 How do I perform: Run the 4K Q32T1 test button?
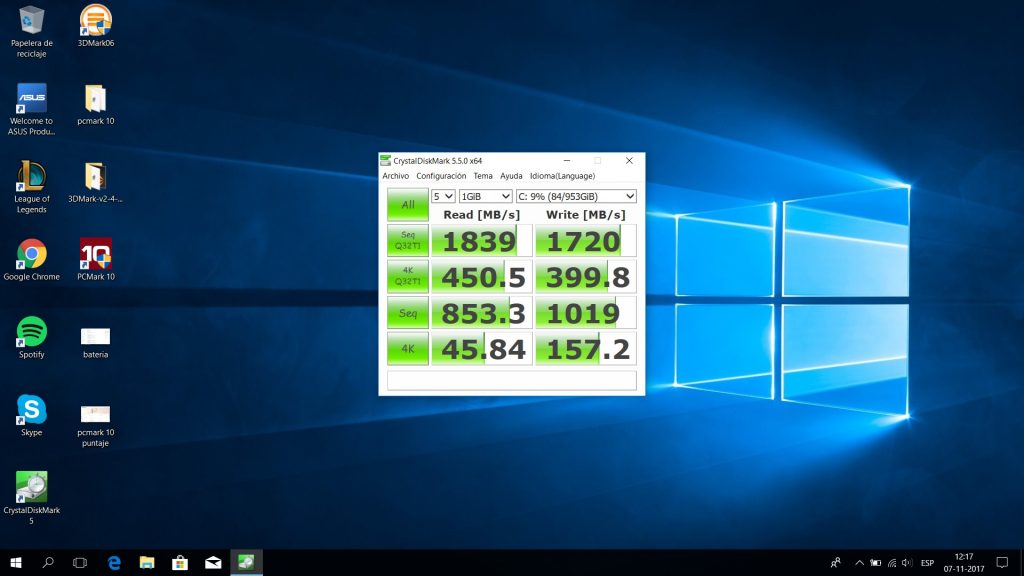click(407, 277)
